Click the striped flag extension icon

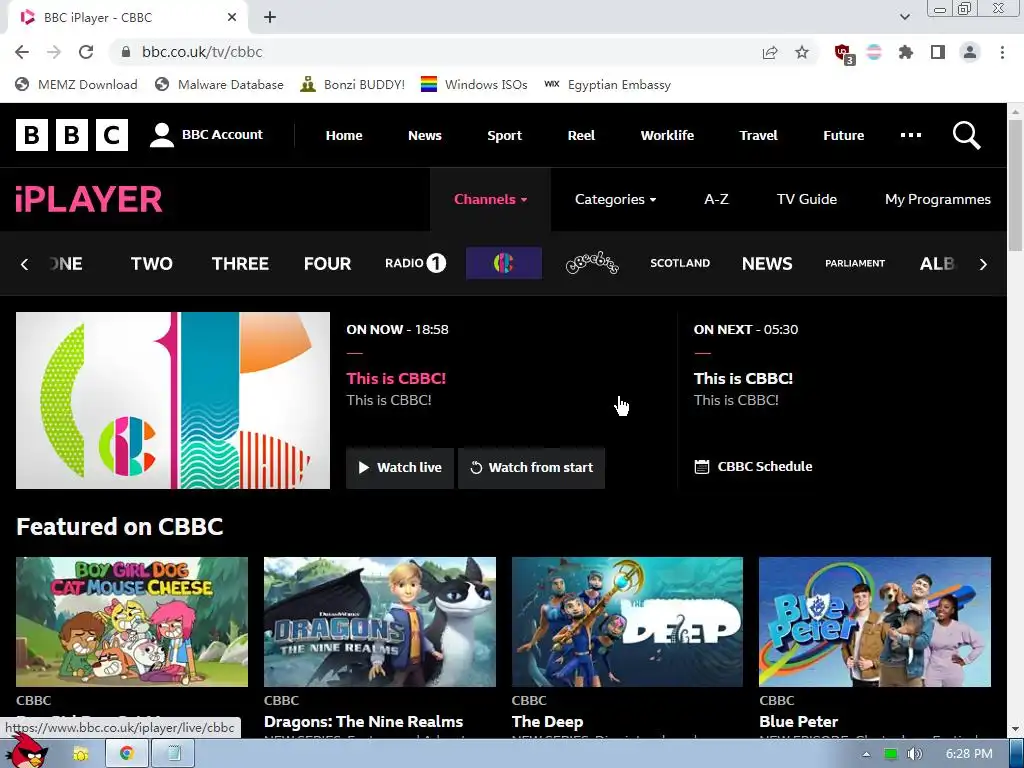pyautogui.click(x=874, y=52)
